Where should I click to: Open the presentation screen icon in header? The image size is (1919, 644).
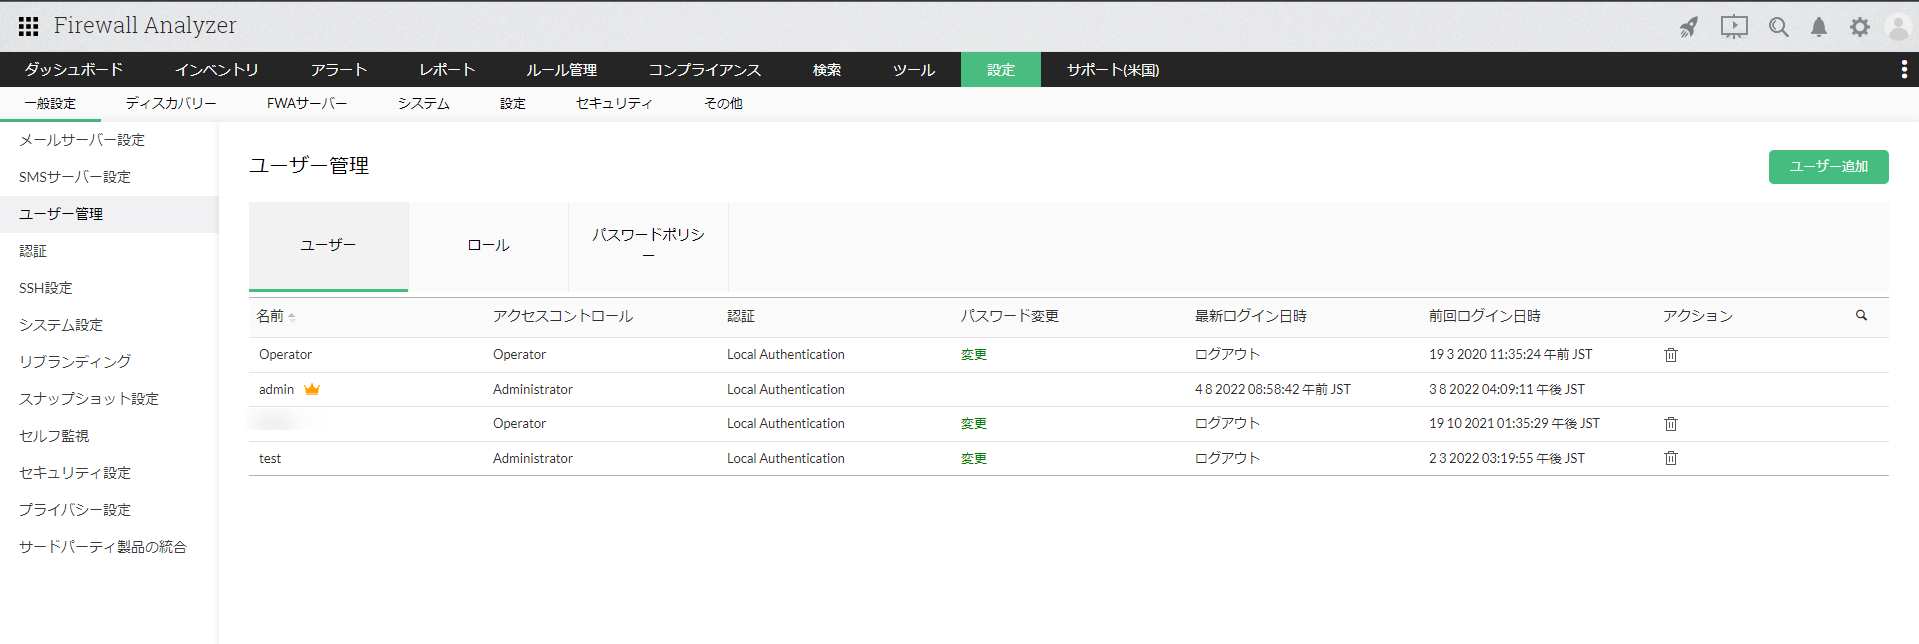pyautogui.click(x=1734, y=27)
